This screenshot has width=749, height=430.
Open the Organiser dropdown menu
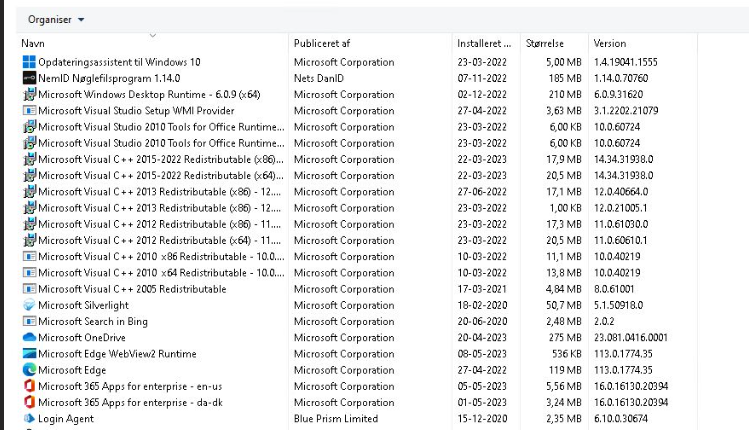point(56,19)
